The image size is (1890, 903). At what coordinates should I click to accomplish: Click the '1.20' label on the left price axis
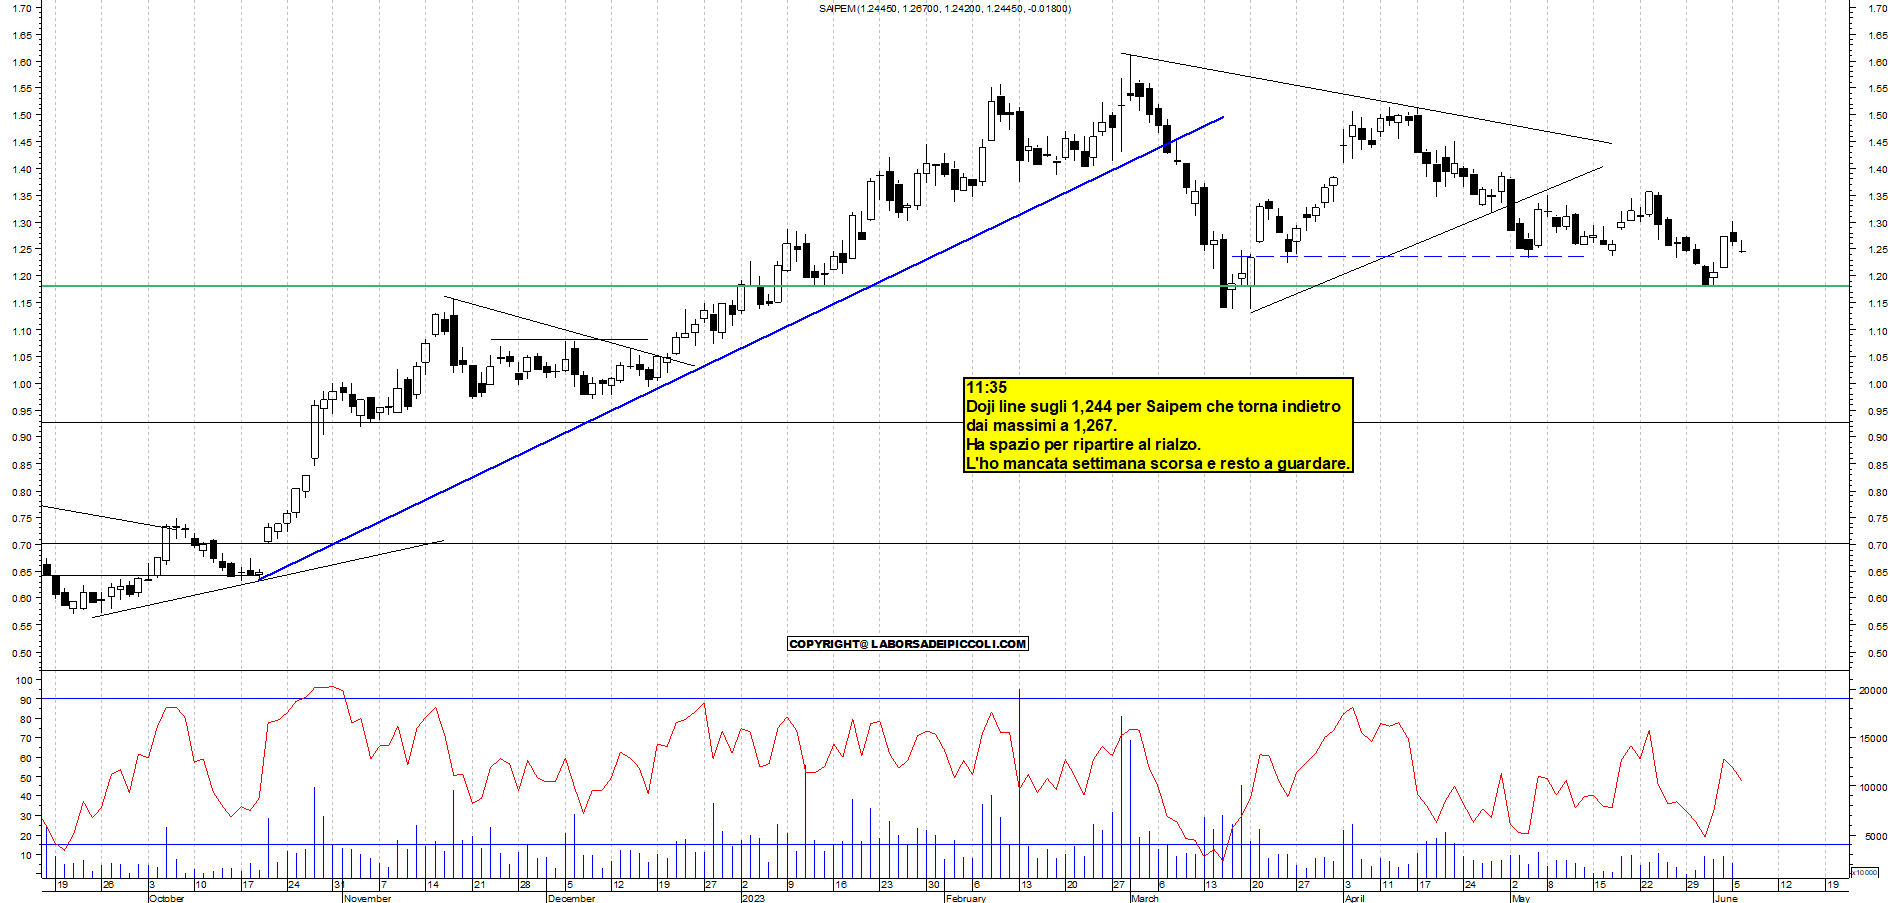22,277
